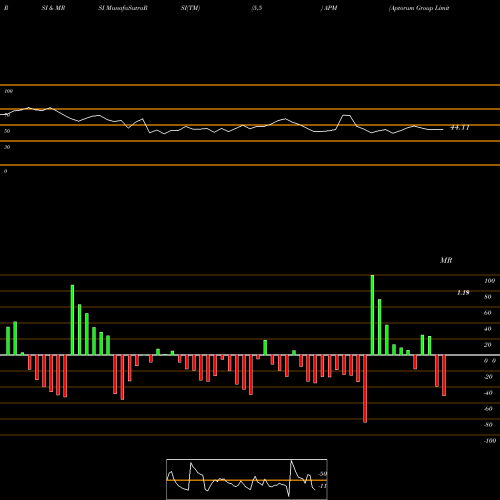This screenshot has width=500, height=500.
Task: Click the "APM" ticker symbol text
Action: (x=330, y=8)
